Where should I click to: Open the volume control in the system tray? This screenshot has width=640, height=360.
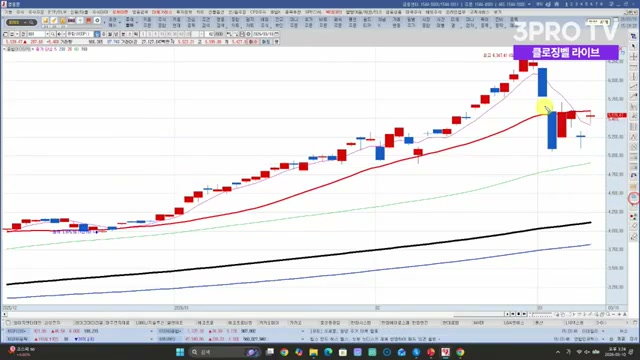point(587,352)
